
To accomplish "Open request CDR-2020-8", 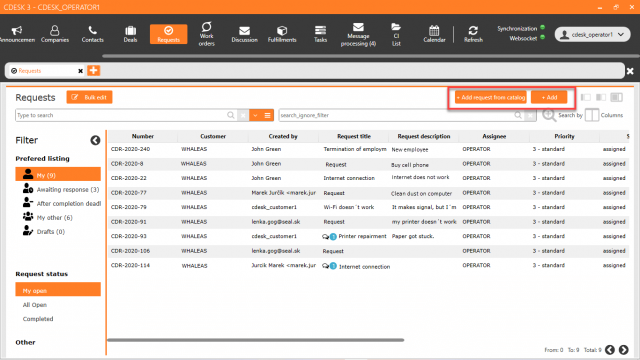I will click(369, 164).
